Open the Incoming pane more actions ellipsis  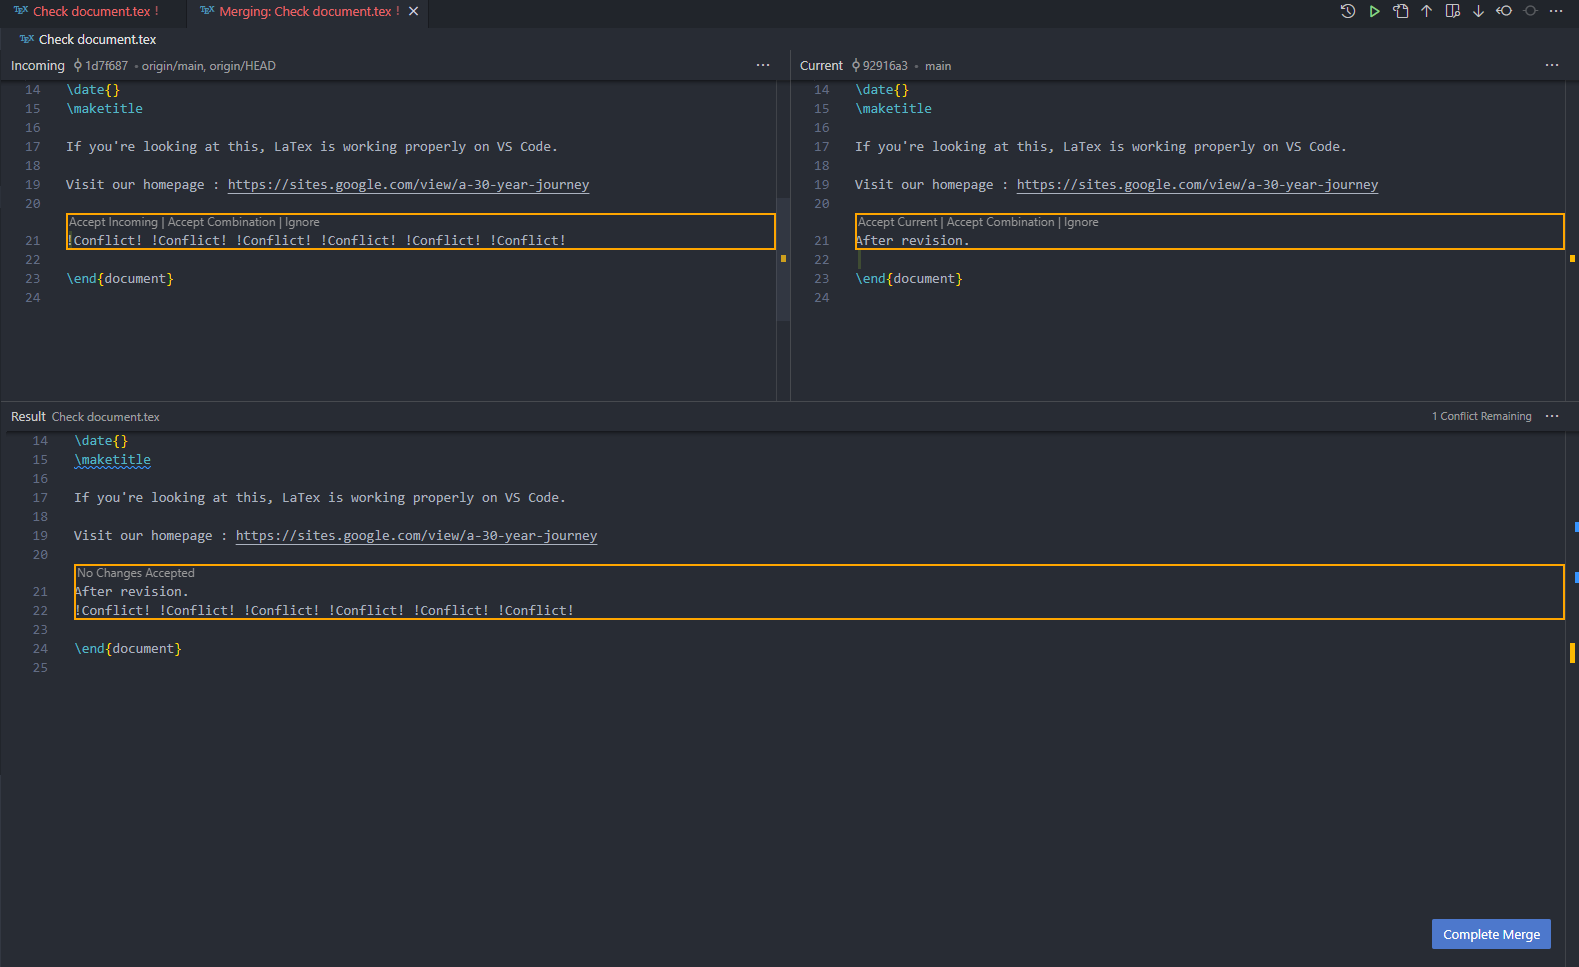click(763, 65)
